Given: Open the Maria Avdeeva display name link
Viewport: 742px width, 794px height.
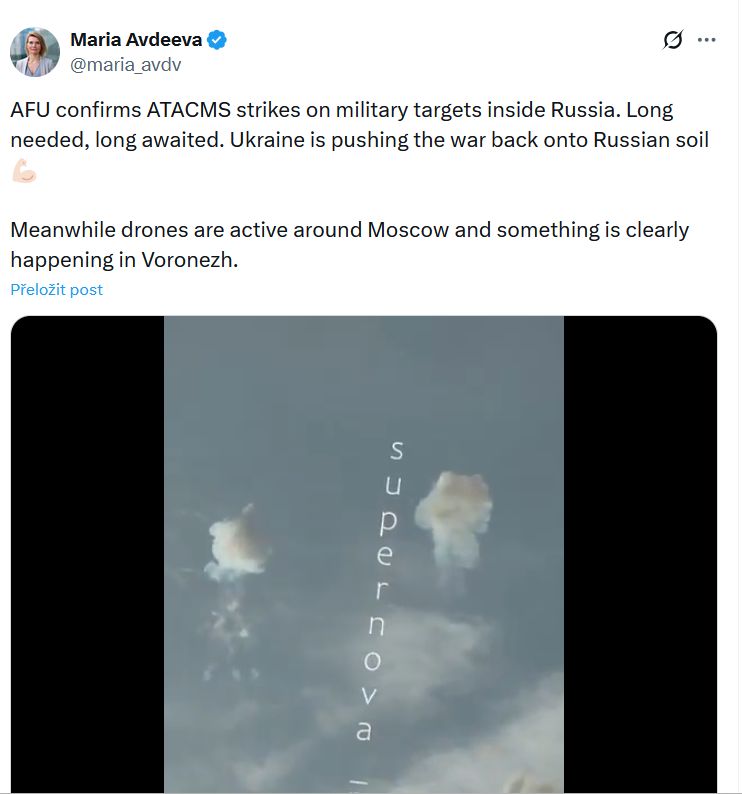Looking at the screenshot, I should [x=136, y=40].
